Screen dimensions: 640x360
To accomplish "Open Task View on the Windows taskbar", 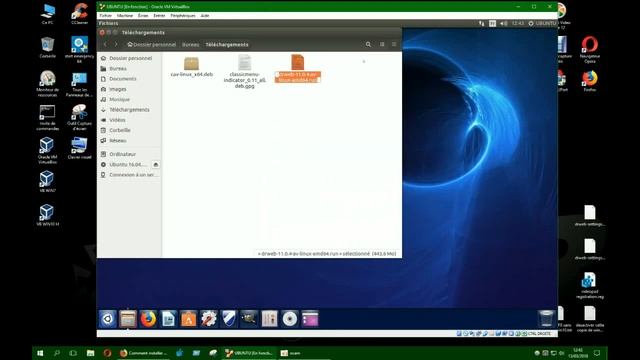I will tap(73, 353).
